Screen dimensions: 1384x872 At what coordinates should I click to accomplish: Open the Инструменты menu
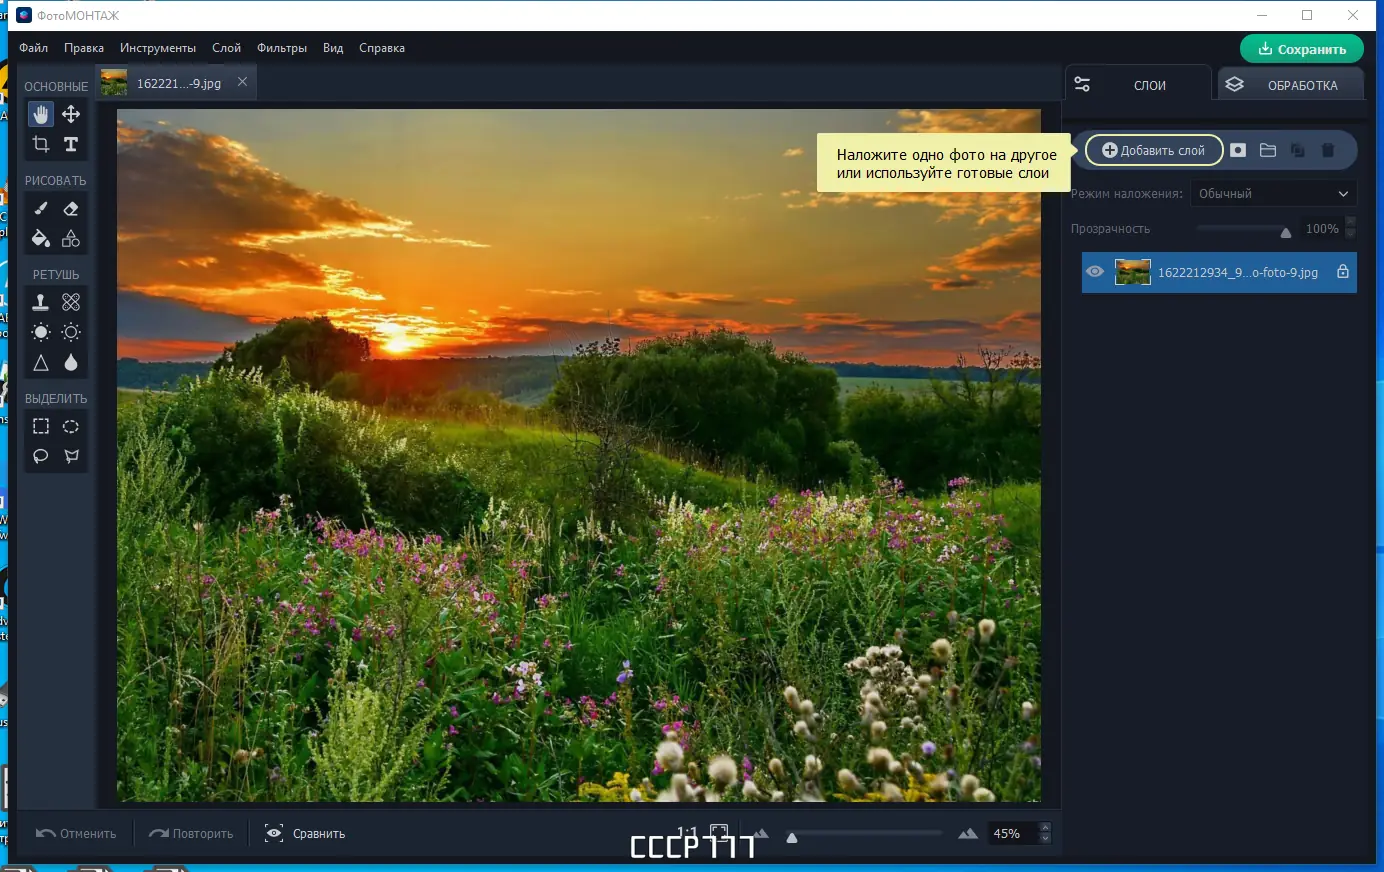pyautogui.click(x=158, y=48)
